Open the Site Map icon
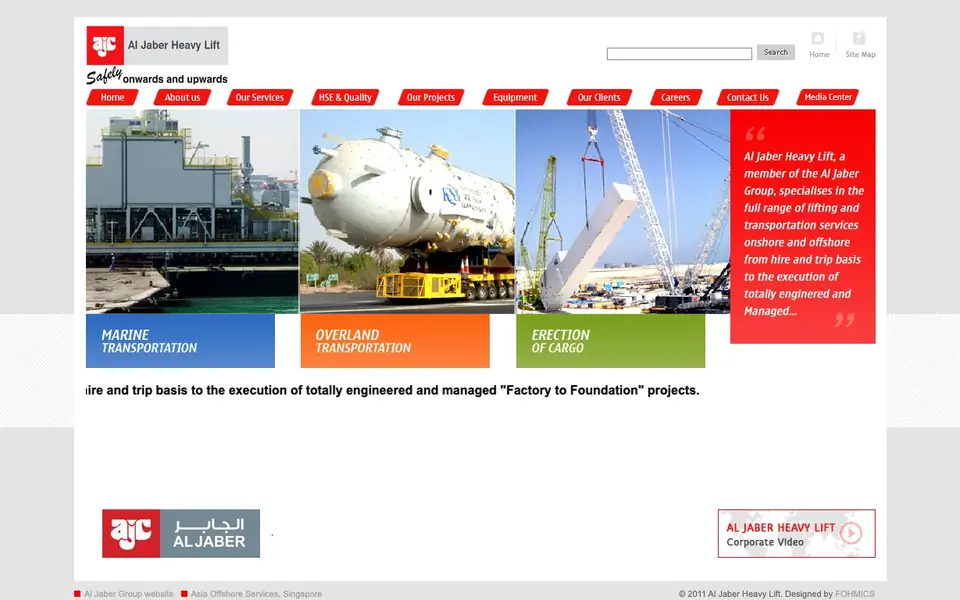The image size is (960, 600). pyautogui.click(x=860, y=39)
